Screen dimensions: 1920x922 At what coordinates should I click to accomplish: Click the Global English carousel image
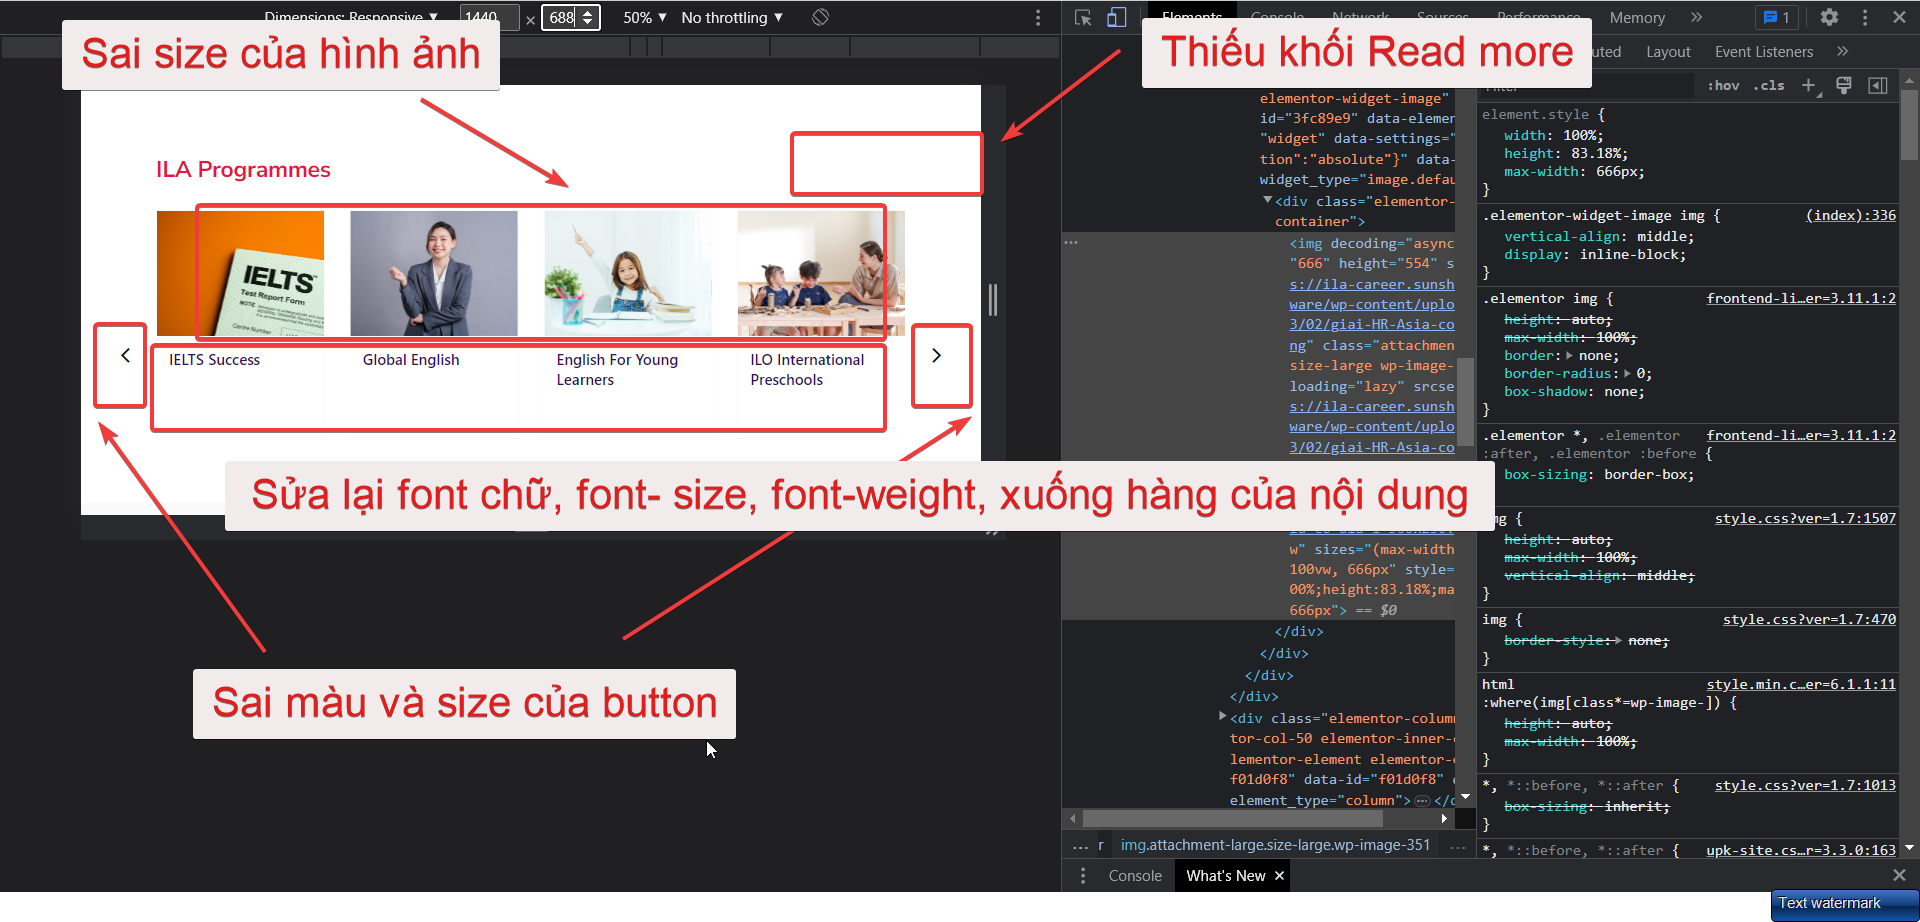coord(434,273)
